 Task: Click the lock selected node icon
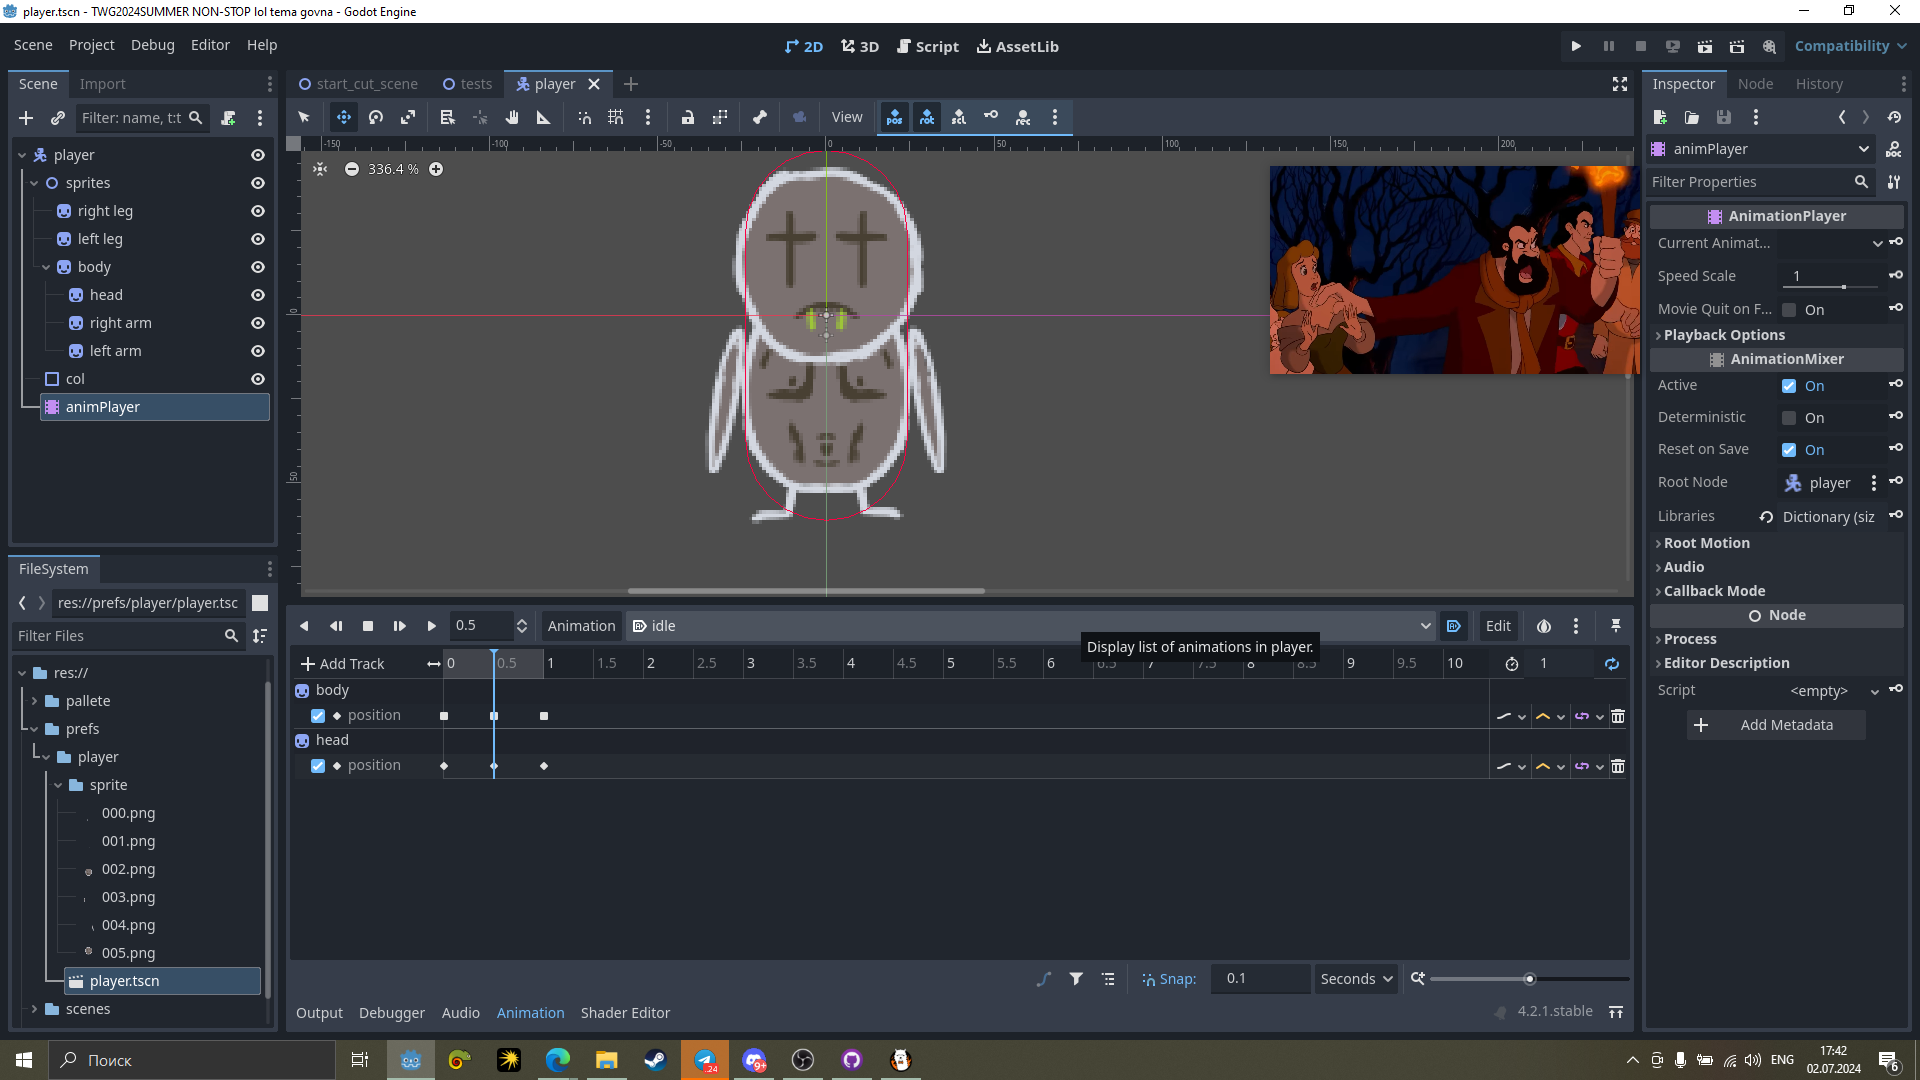pos(688,117)
